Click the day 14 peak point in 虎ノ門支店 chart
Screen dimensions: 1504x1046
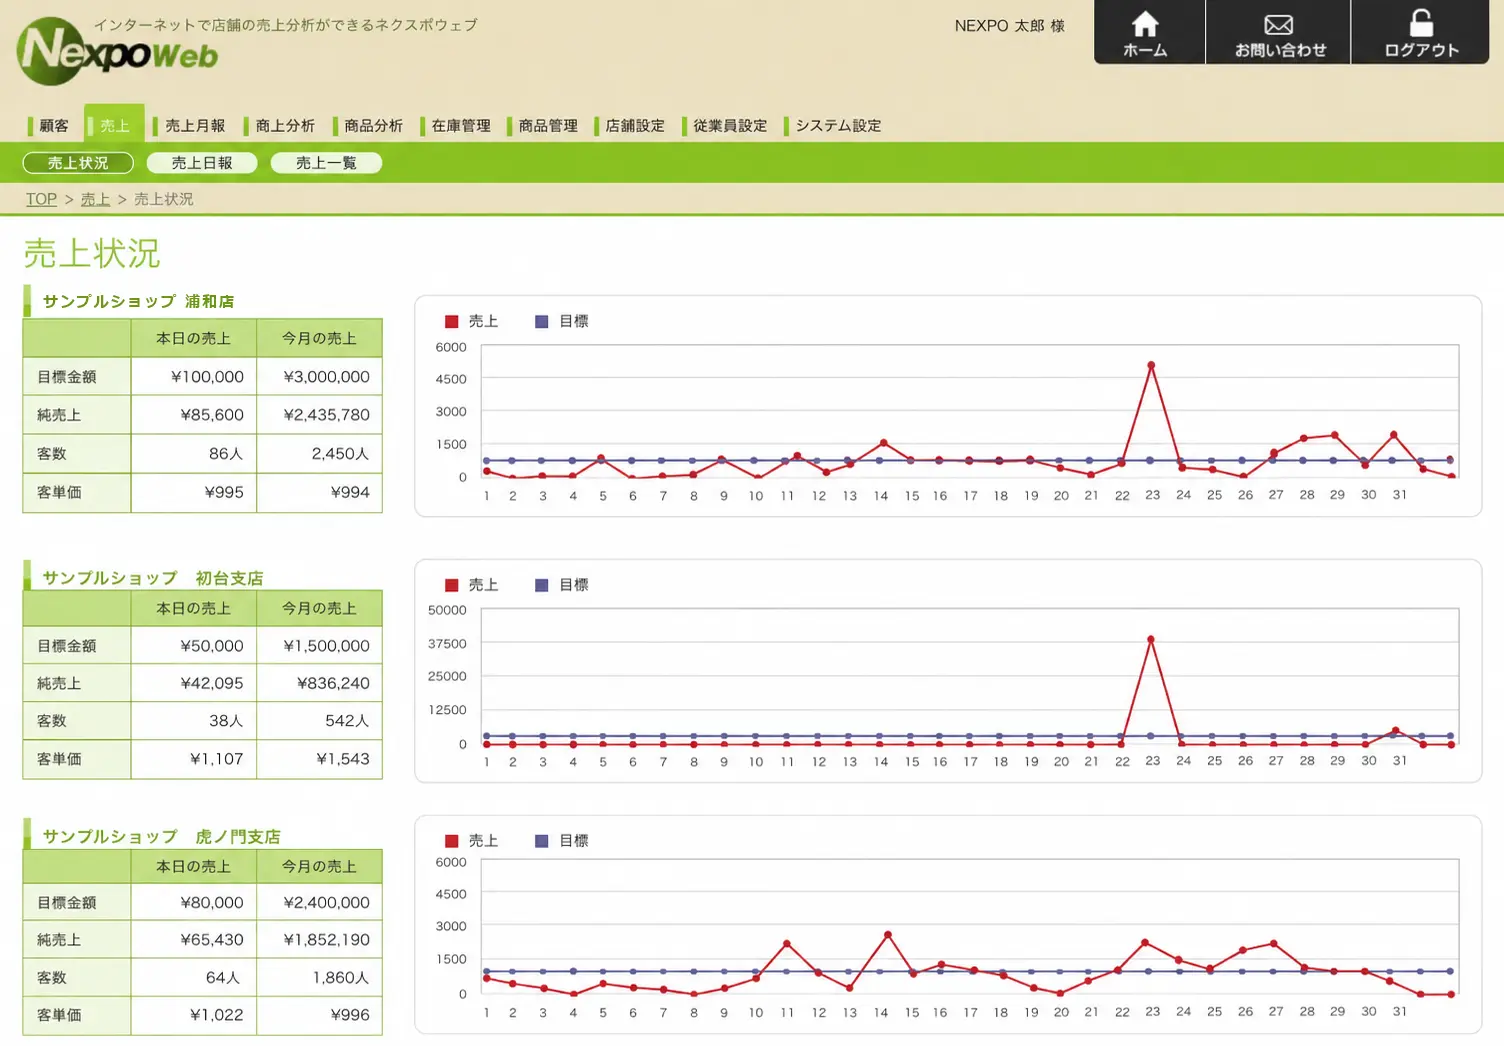[887, 935]
